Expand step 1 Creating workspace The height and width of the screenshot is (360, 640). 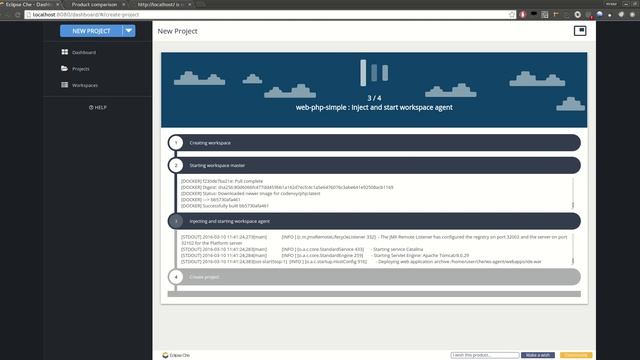[374, 143]
